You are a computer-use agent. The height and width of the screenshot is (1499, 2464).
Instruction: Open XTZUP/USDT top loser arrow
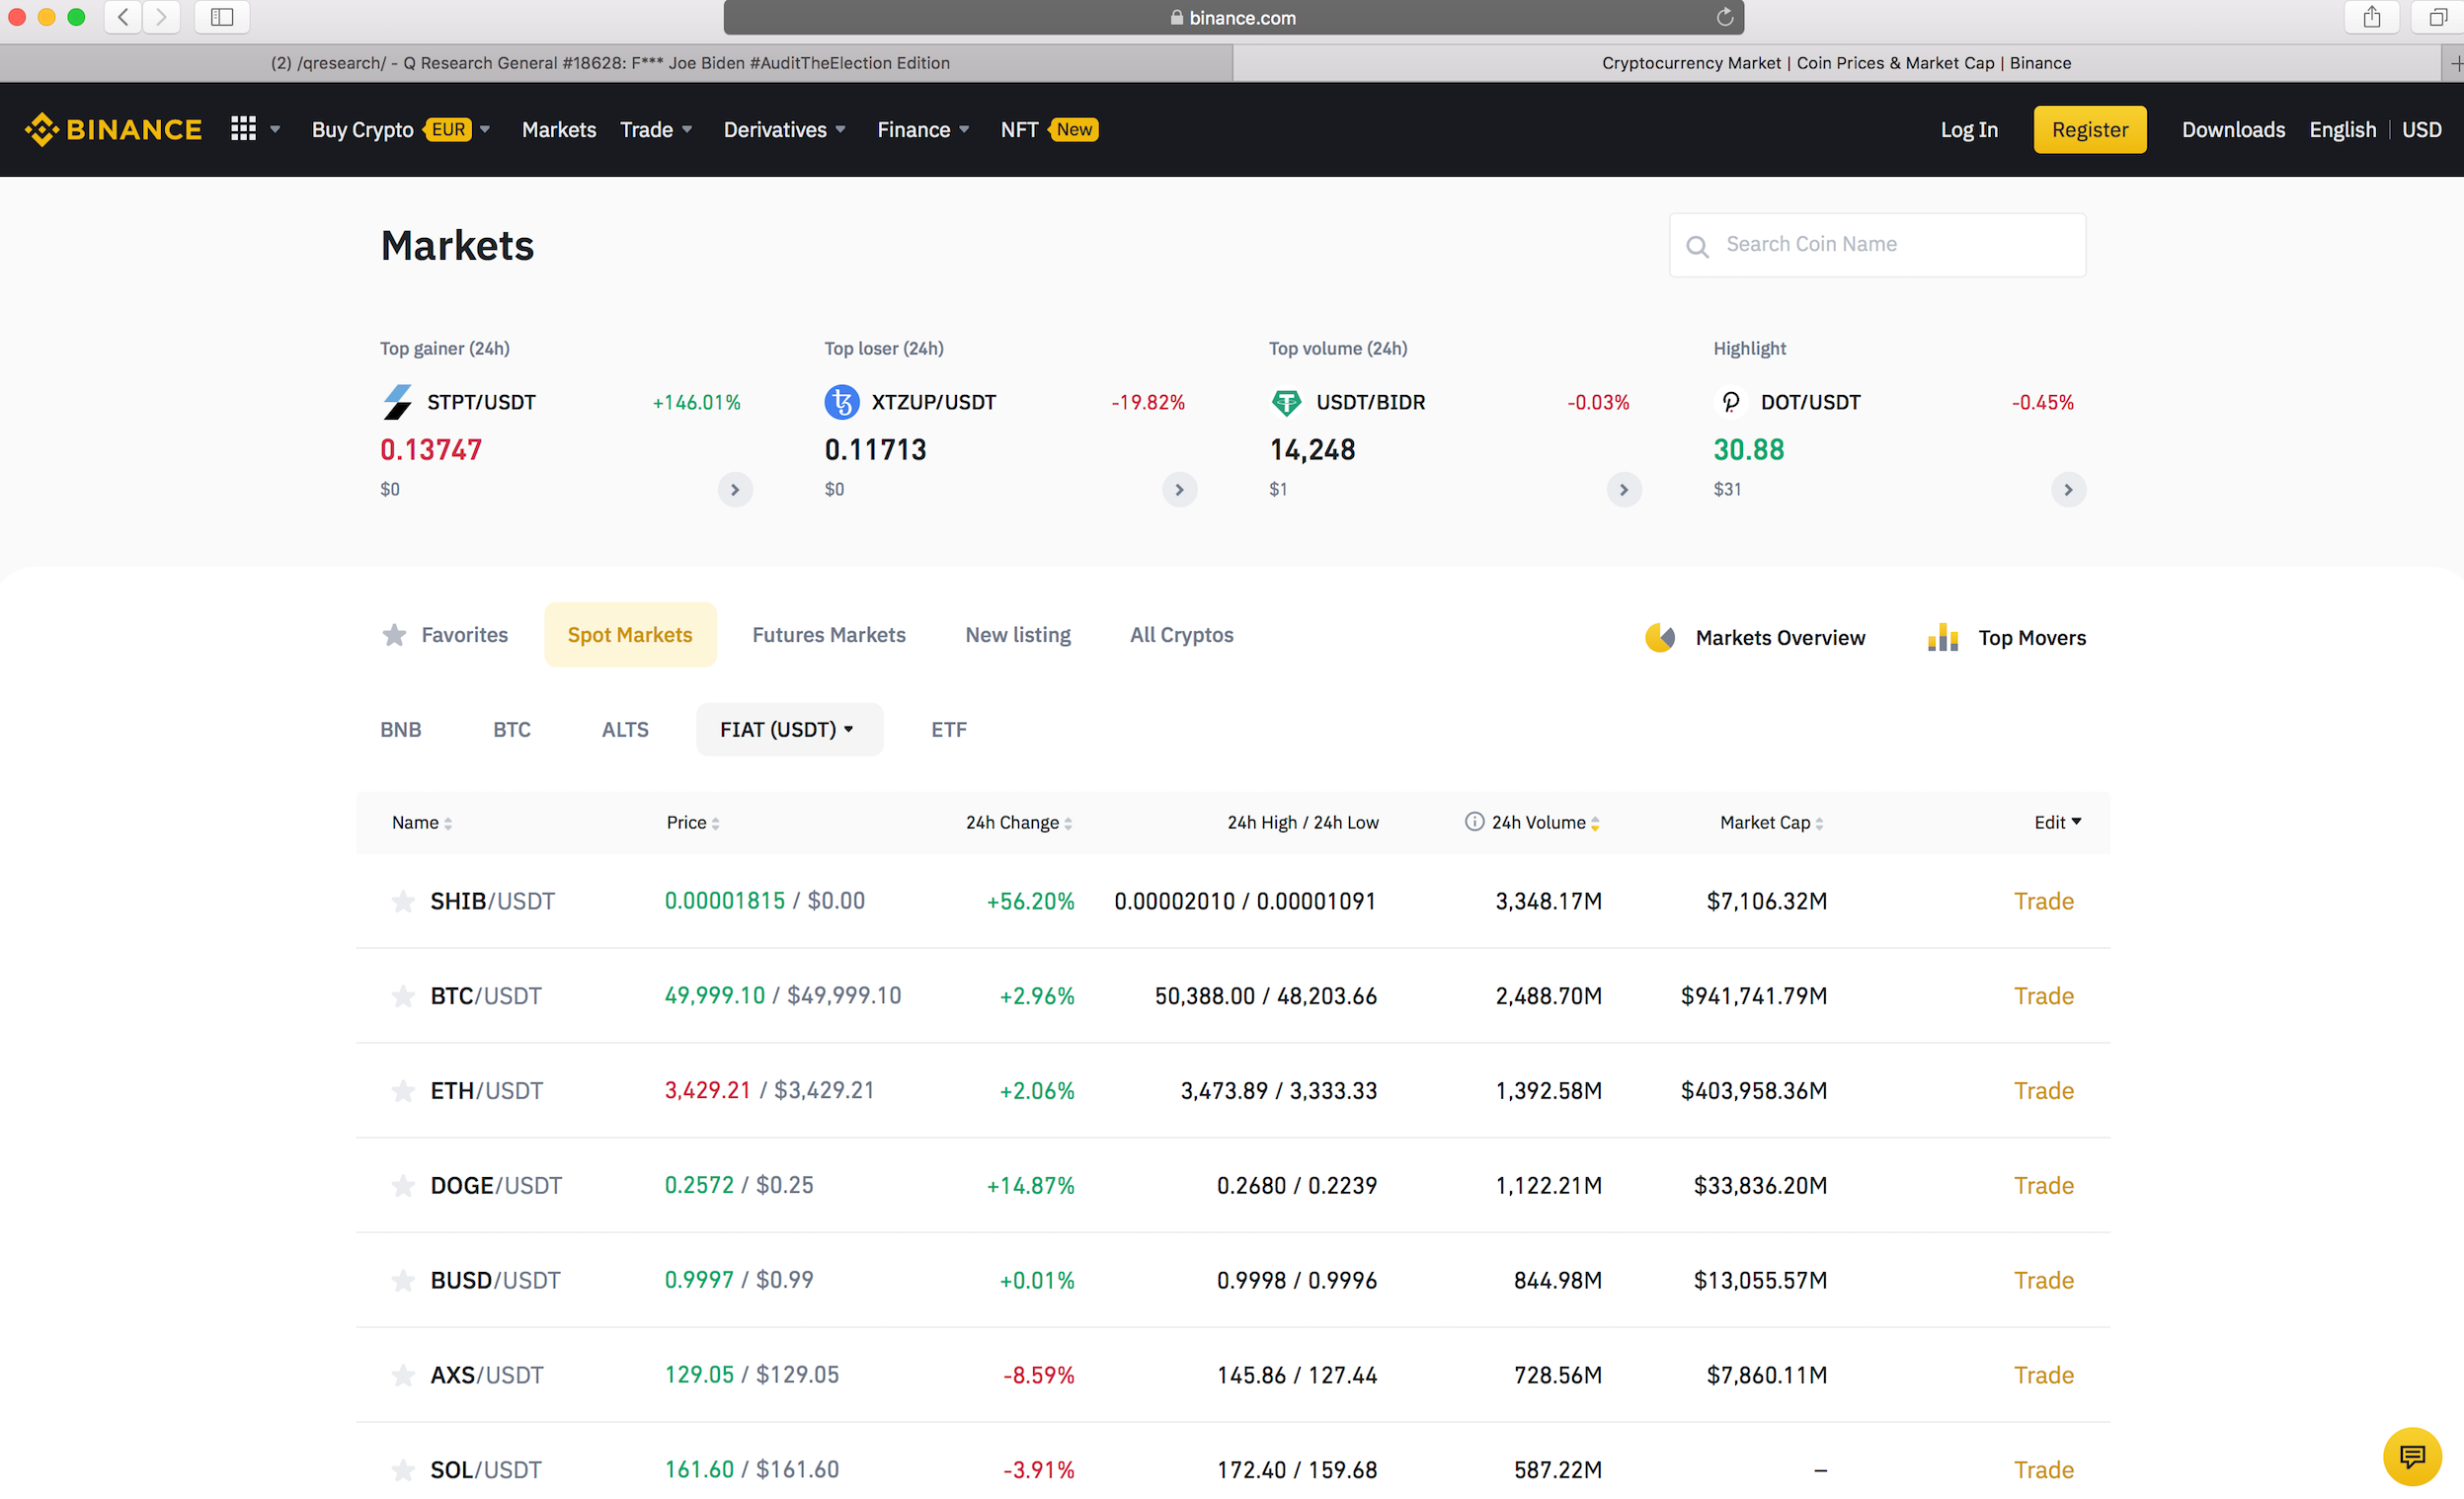1179,490
